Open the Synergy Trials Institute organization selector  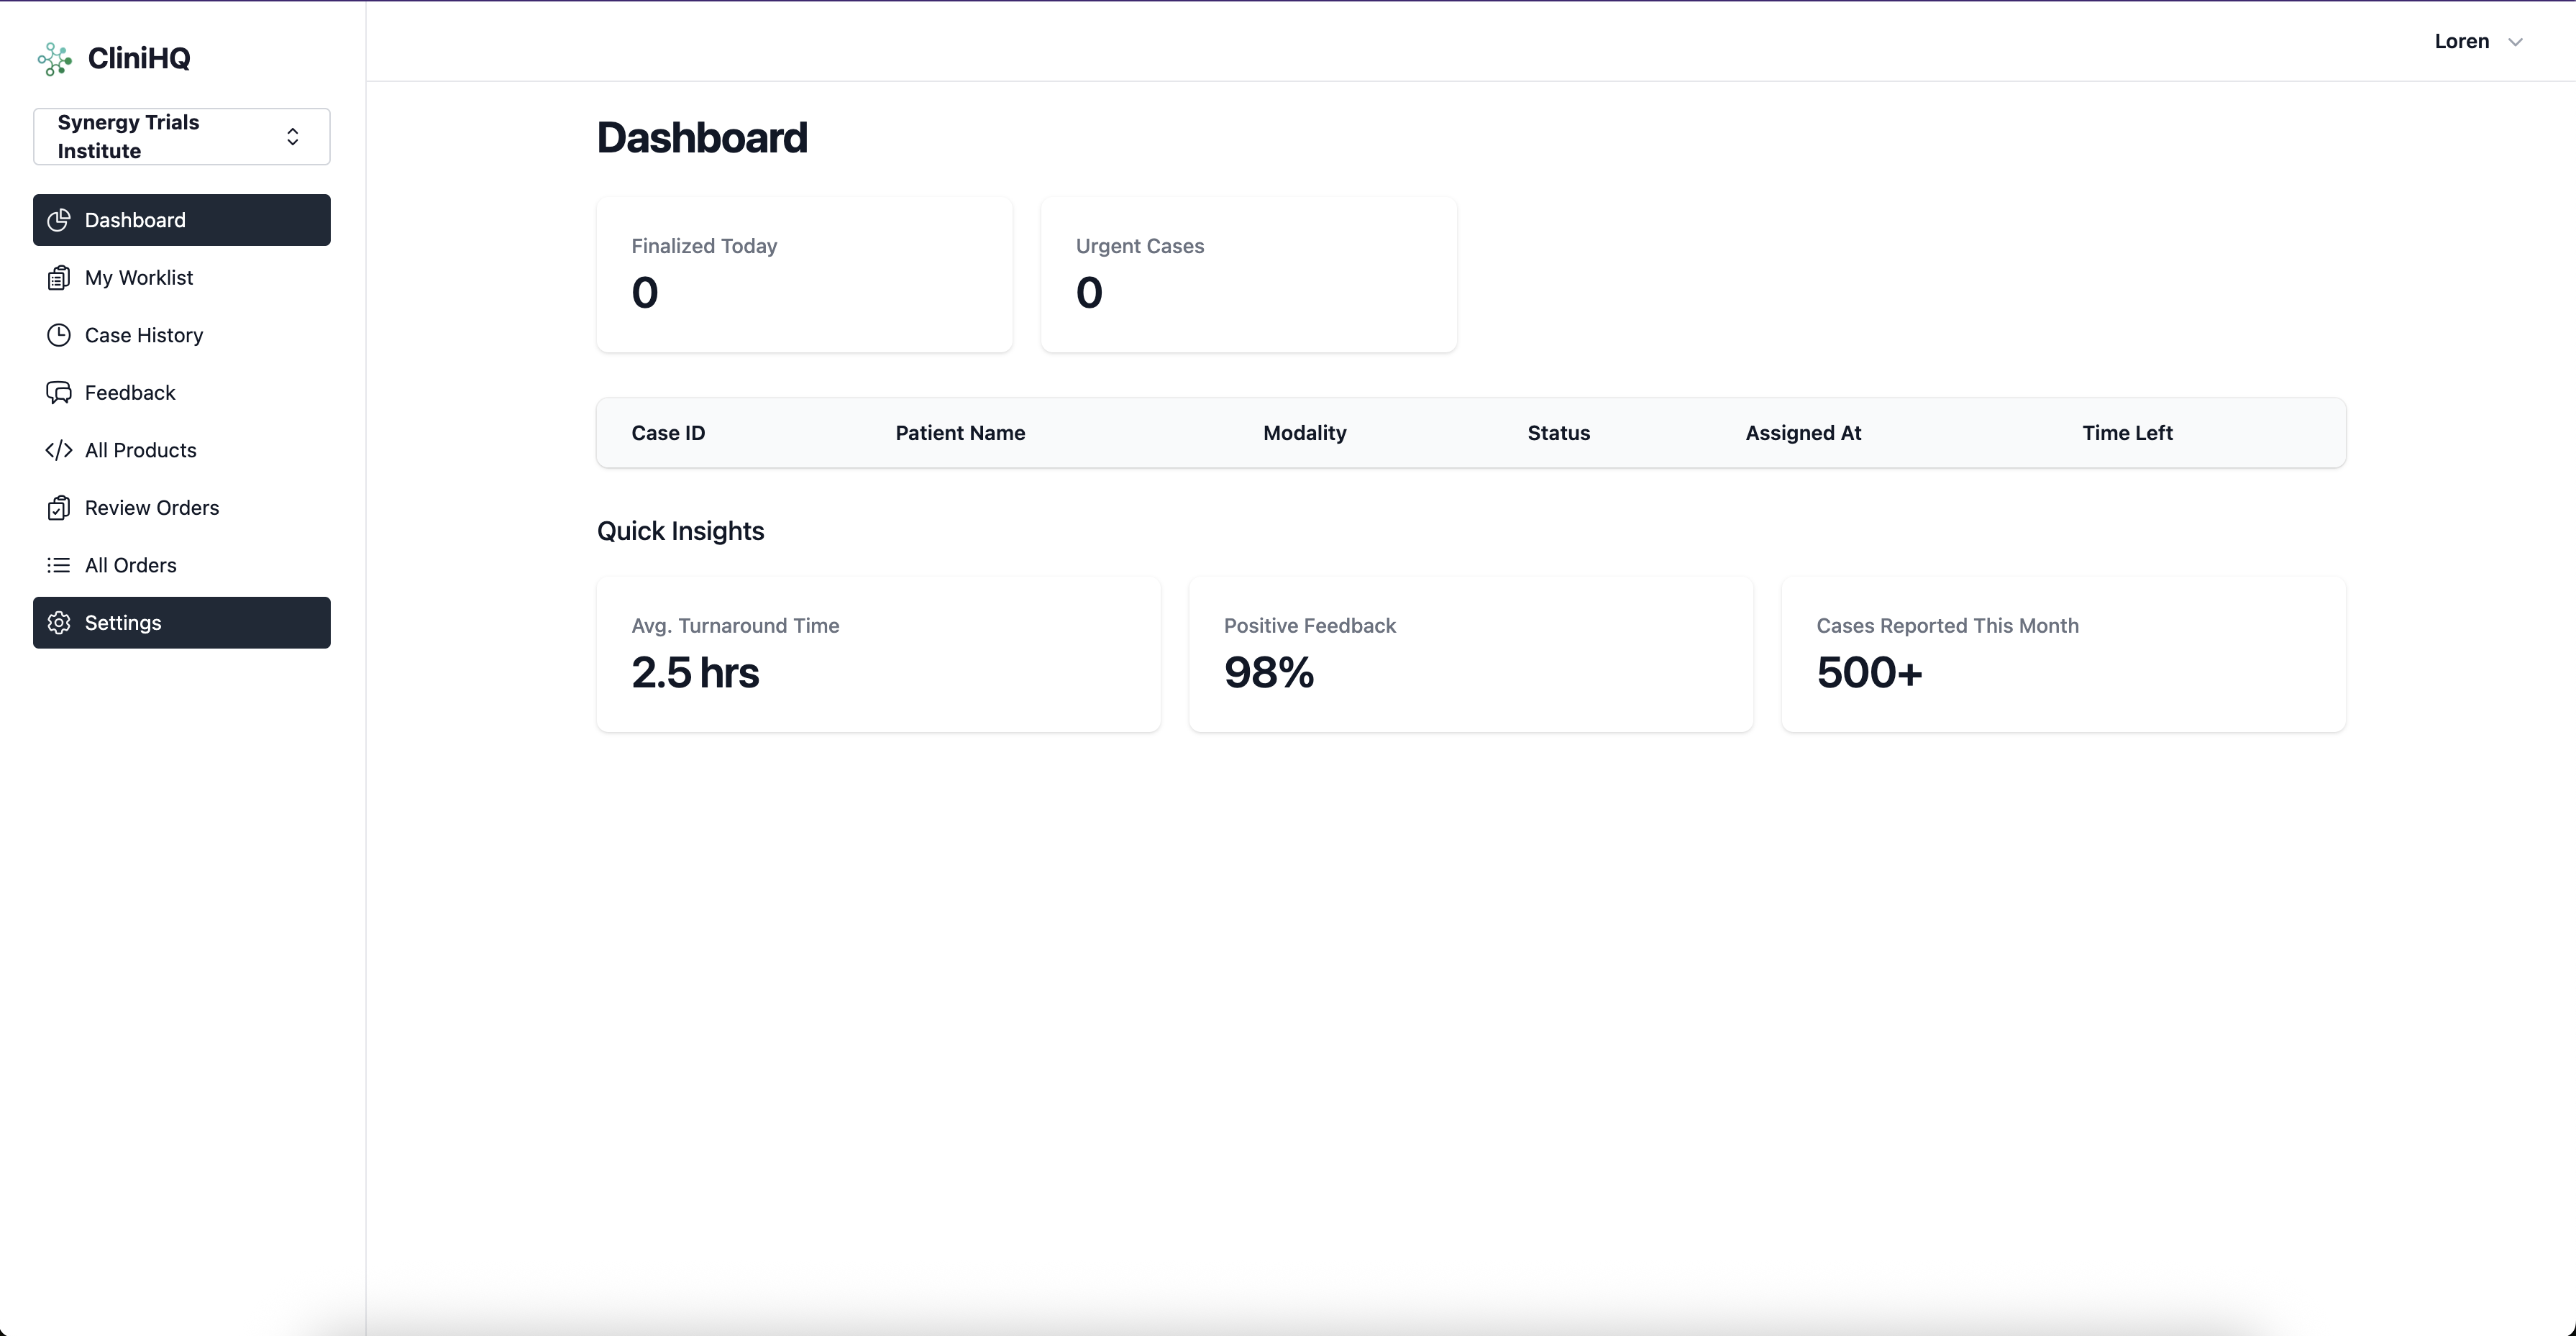181,136
